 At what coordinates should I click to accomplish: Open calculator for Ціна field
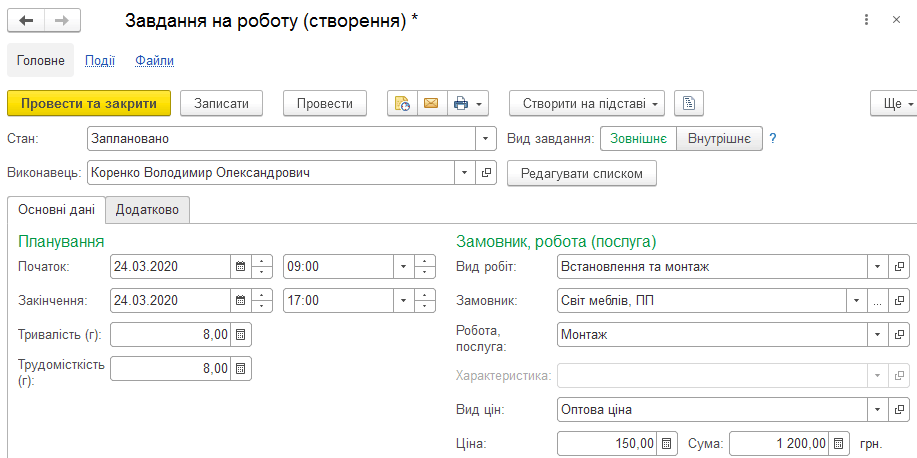(666, 443)
